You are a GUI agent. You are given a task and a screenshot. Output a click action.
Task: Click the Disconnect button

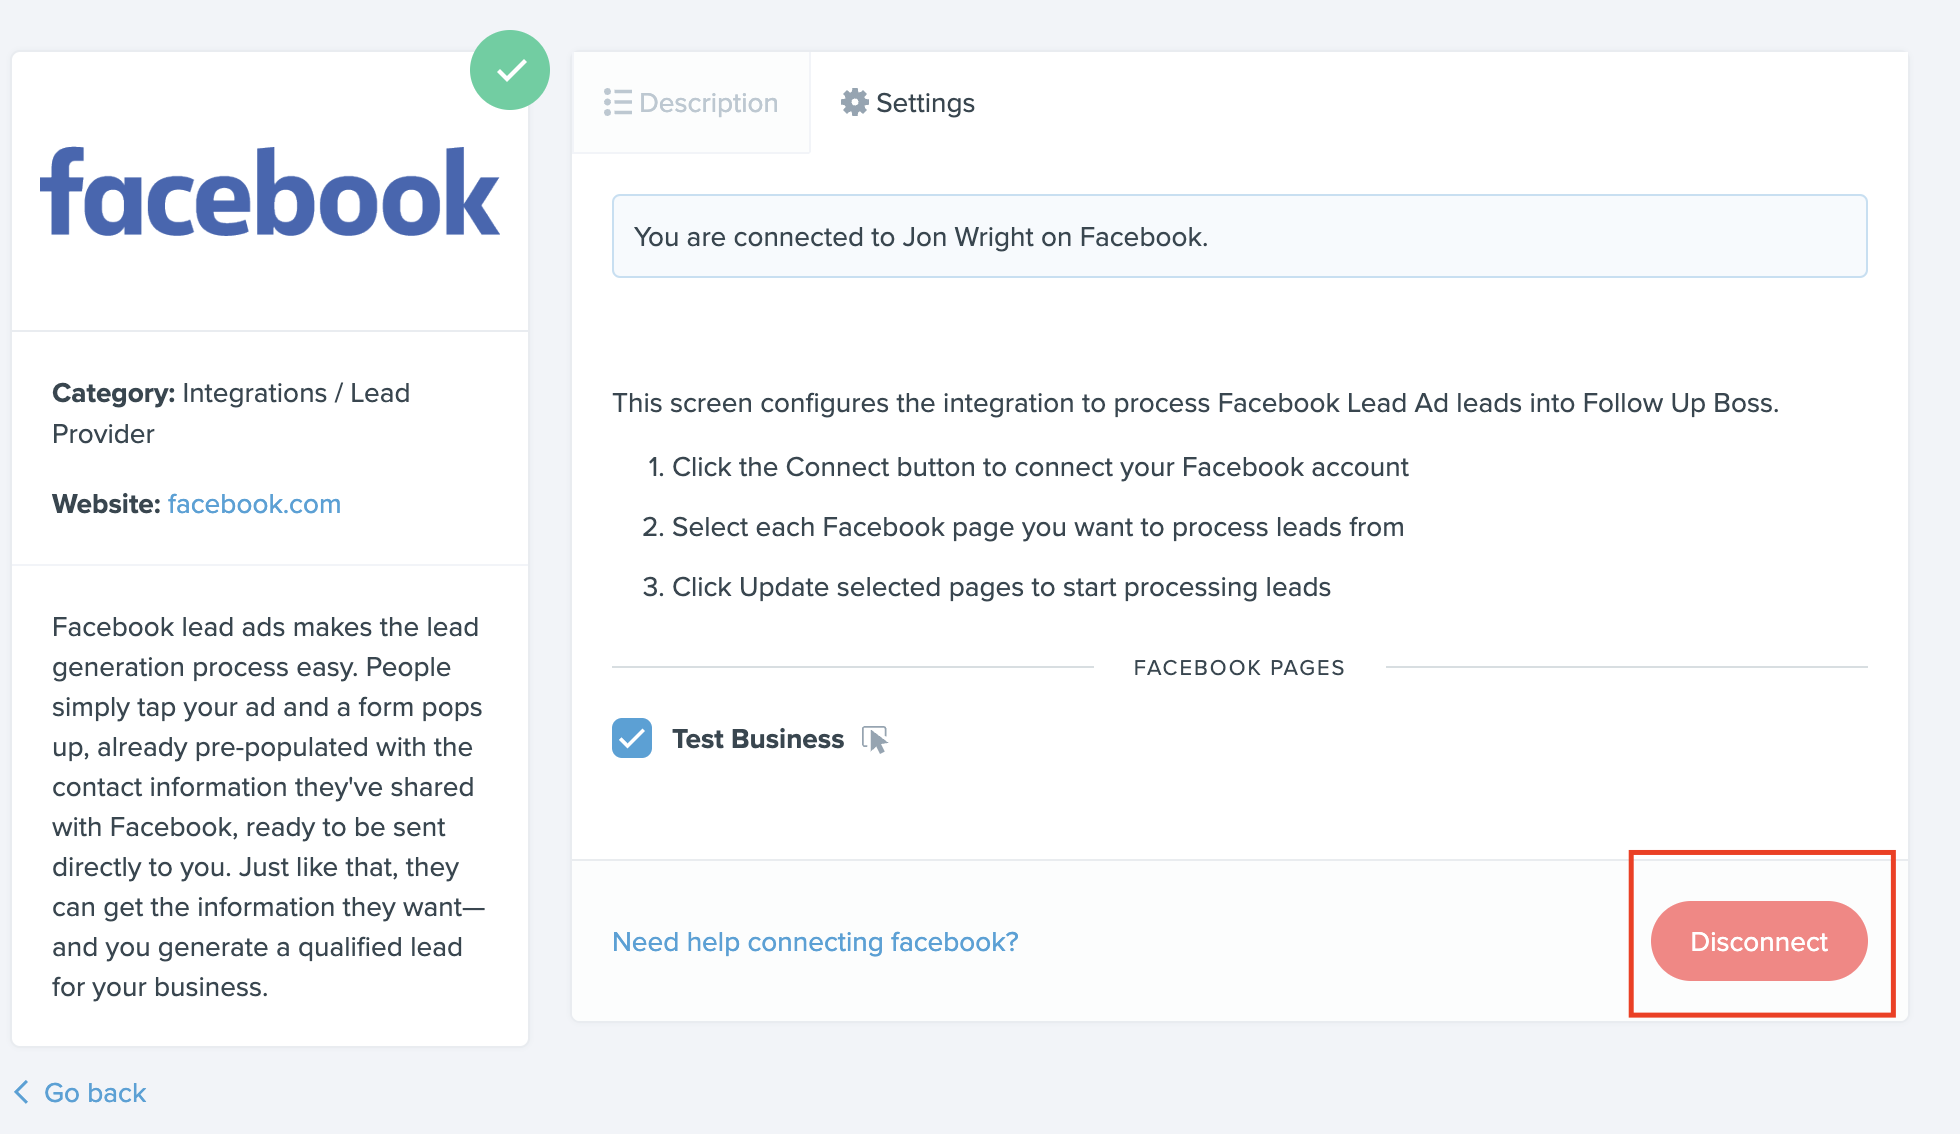tap(1760, 941)
